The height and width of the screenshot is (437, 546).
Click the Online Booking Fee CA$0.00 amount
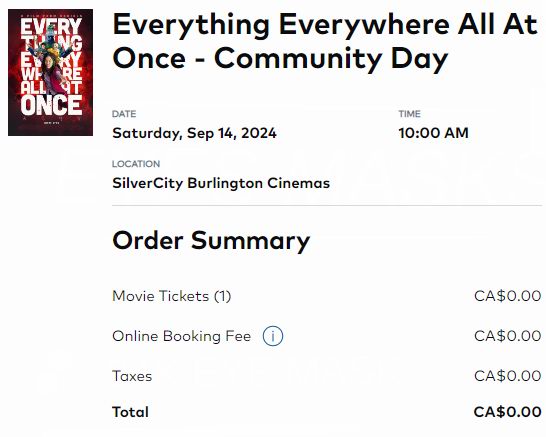[507, 336]
